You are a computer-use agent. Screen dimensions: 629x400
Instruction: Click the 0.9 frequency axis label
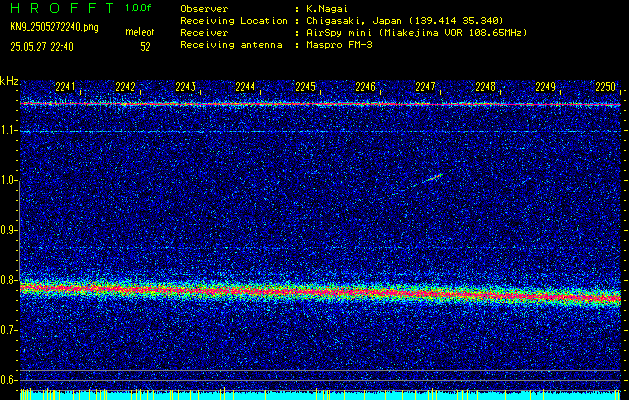[x=7, y=230]
